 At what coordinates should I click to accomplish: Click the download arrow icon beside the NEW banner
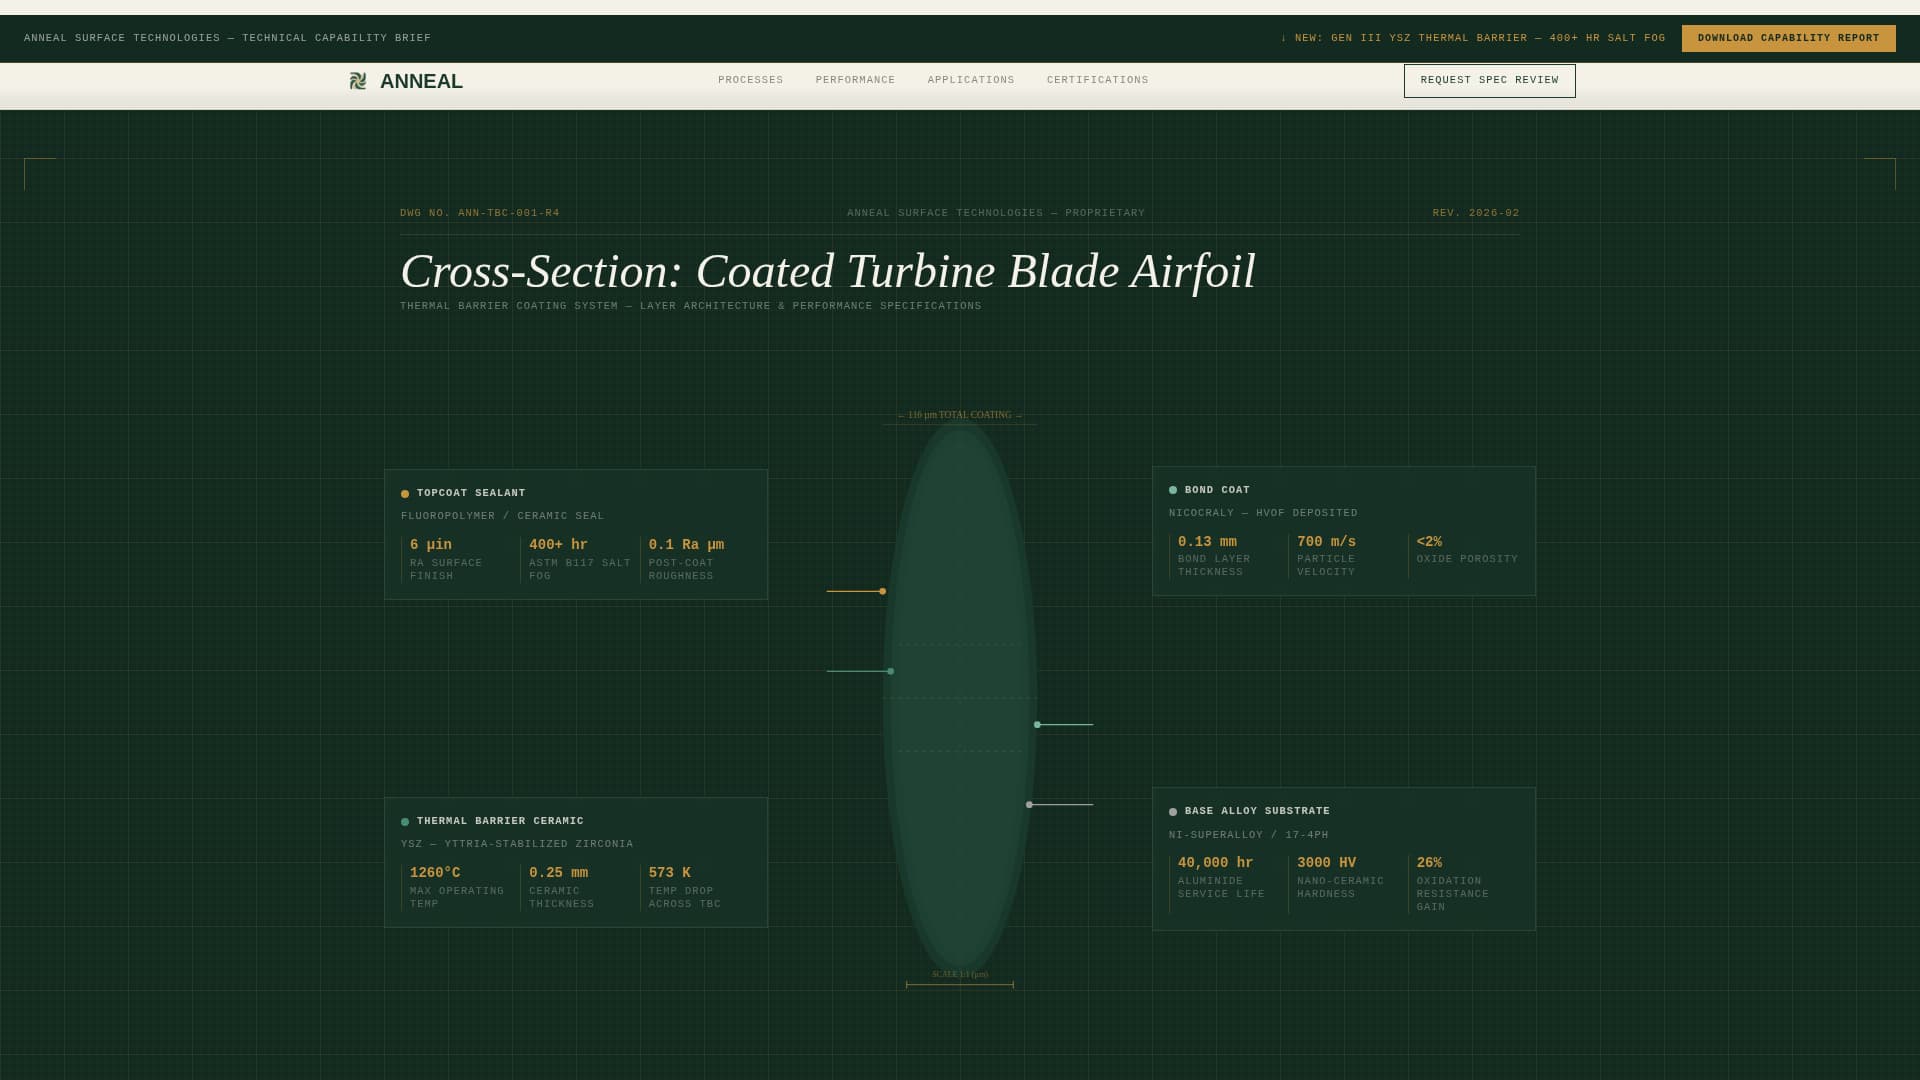[1284, 38]
